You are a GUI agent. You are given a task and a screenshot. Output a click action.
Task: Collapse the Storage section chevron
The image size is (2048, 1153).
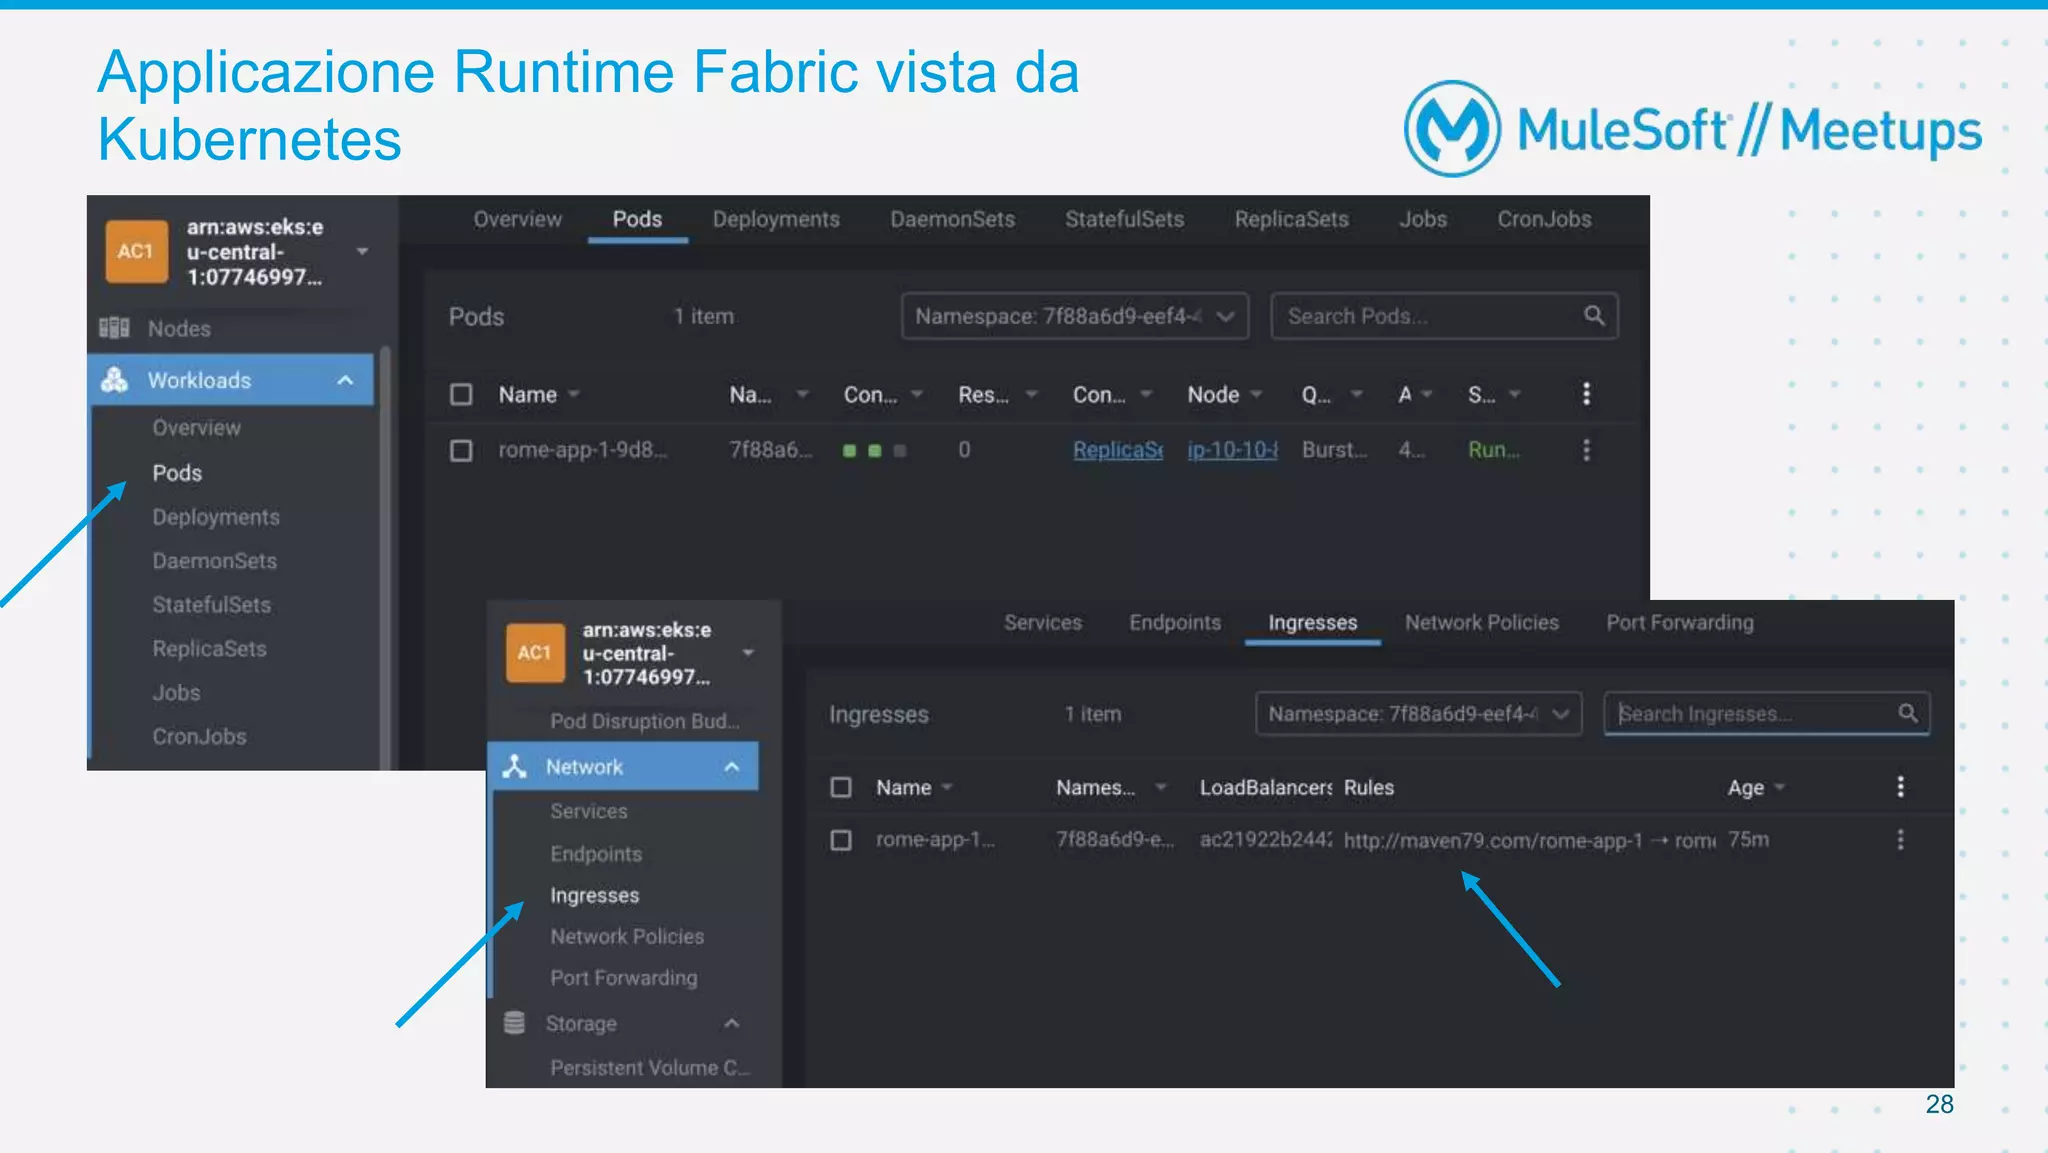click(732, 1023)
